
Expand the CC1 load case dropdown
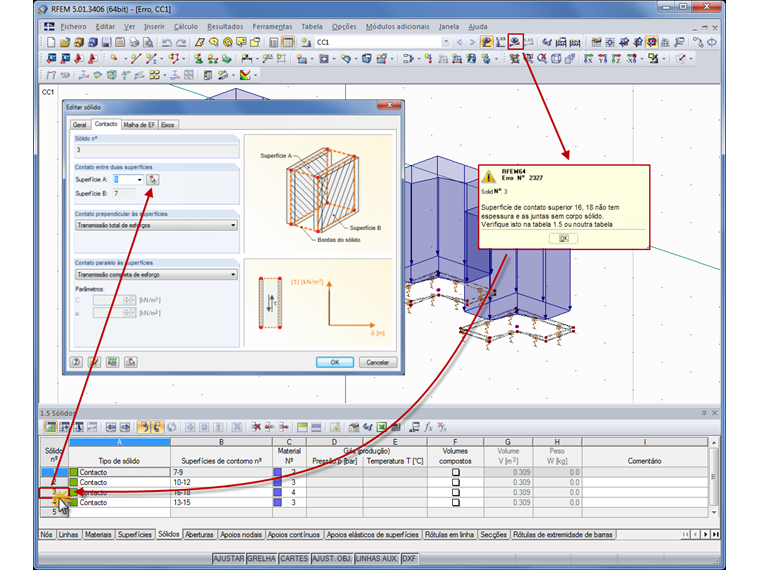[x=445, y=43]
